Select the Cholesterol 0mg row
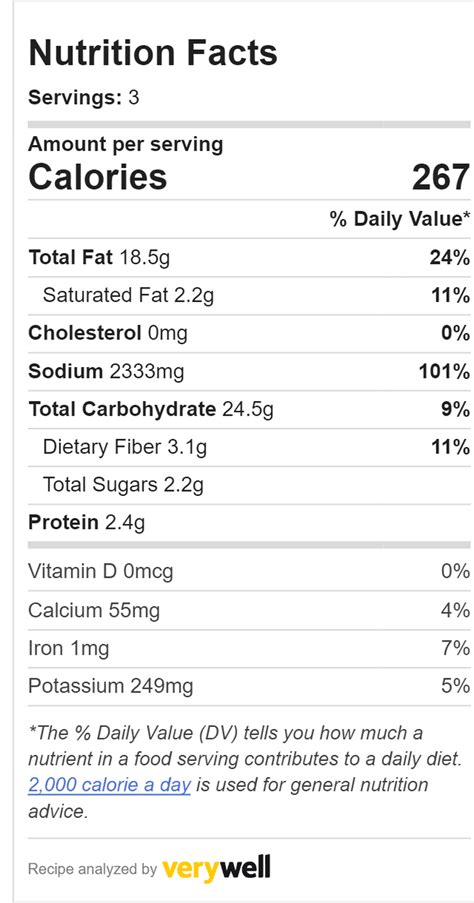 249,333
